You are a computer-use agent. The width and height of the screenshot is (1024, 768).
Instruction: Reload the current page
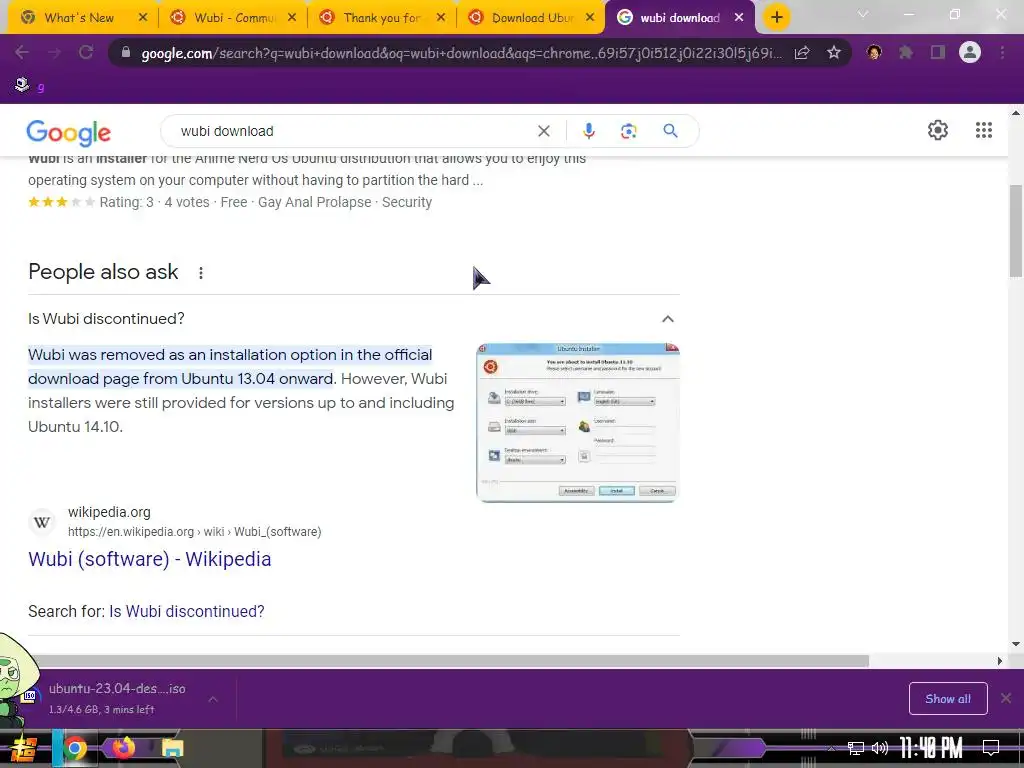[x=86, y=52]
